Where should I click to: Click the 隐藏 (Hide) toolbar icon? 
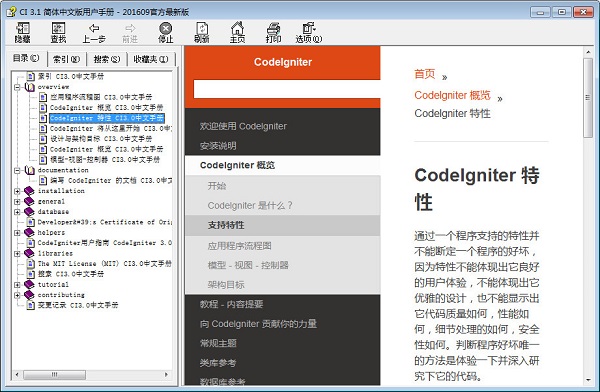(22, 33)
